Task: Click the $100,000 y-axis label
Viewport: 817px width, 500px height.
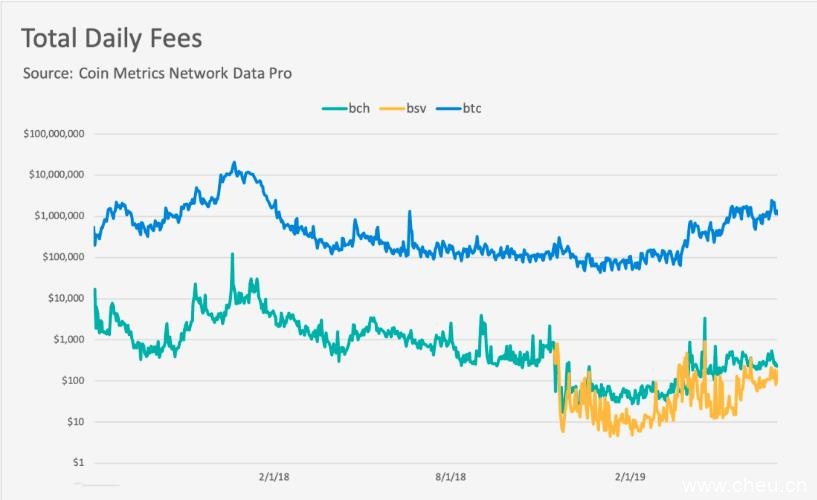Action: pos(62,257)
